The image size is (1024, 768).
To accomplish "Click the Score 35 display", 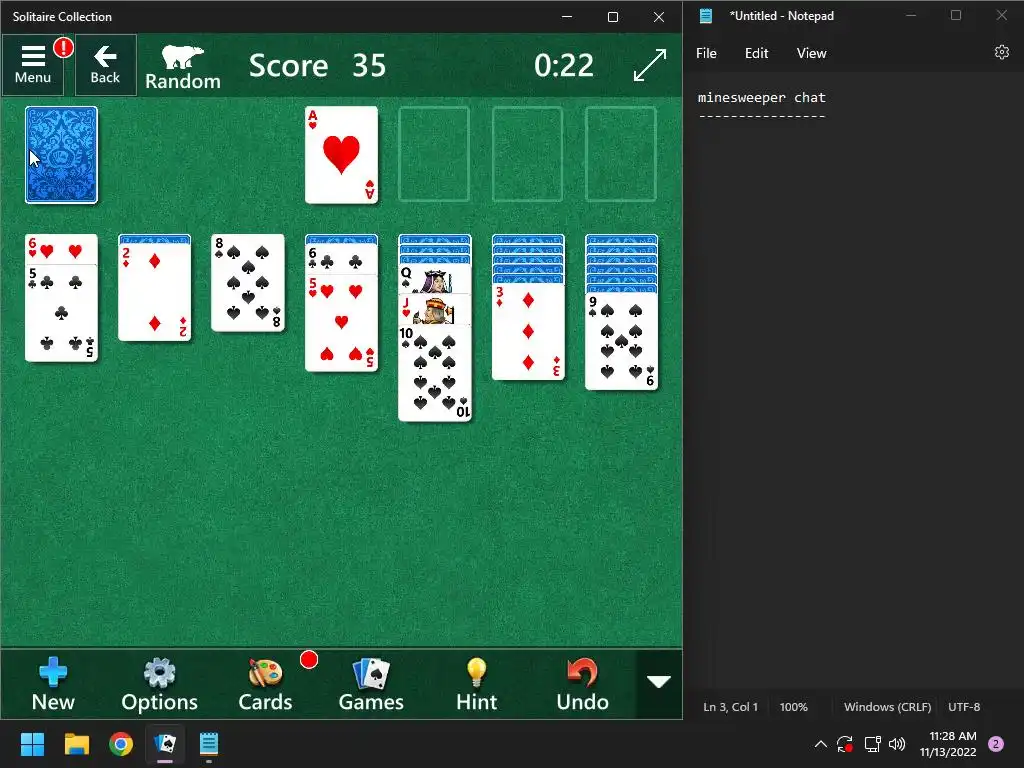I will tap(317, 65).
